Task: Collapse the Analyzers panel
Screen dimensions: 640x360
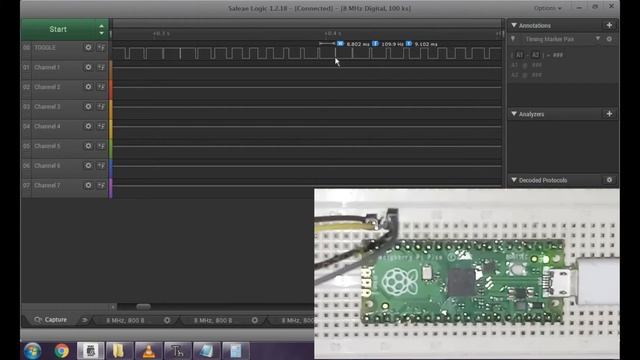Action: point(514,114)
